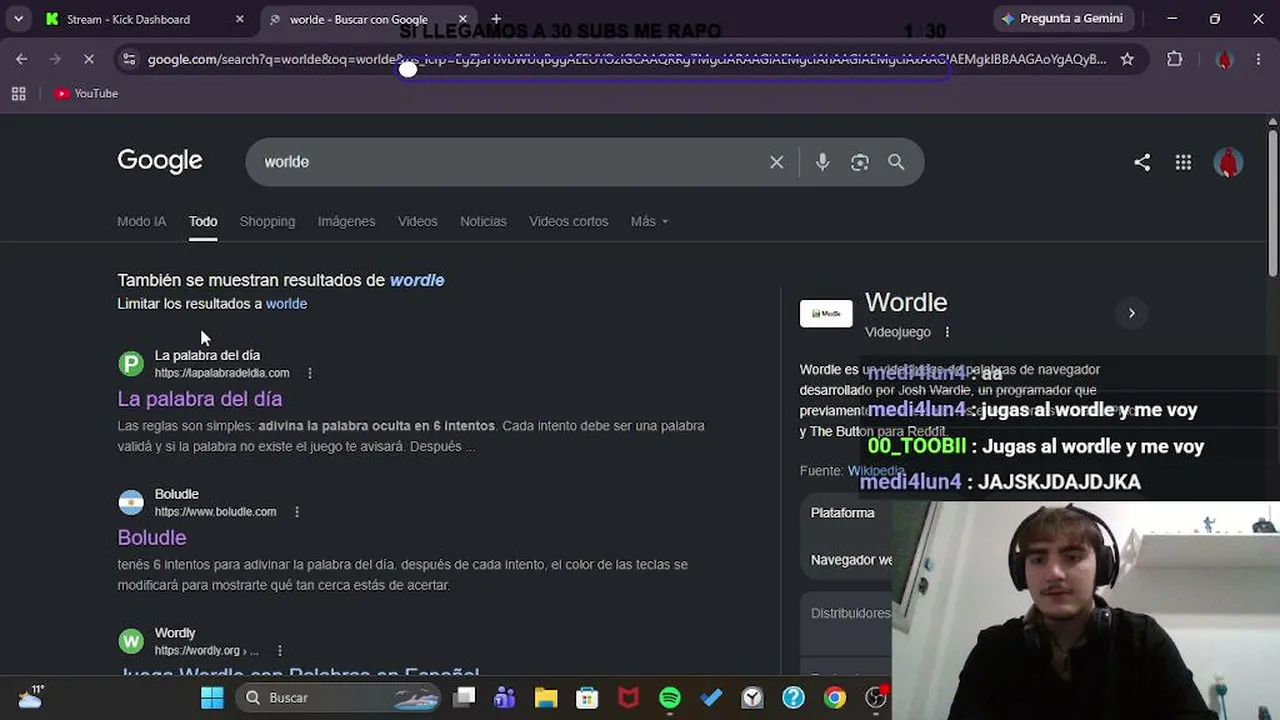1280x720 pixels.
Task: Open the blue checkmark To Do app
Action: [711, 697]
